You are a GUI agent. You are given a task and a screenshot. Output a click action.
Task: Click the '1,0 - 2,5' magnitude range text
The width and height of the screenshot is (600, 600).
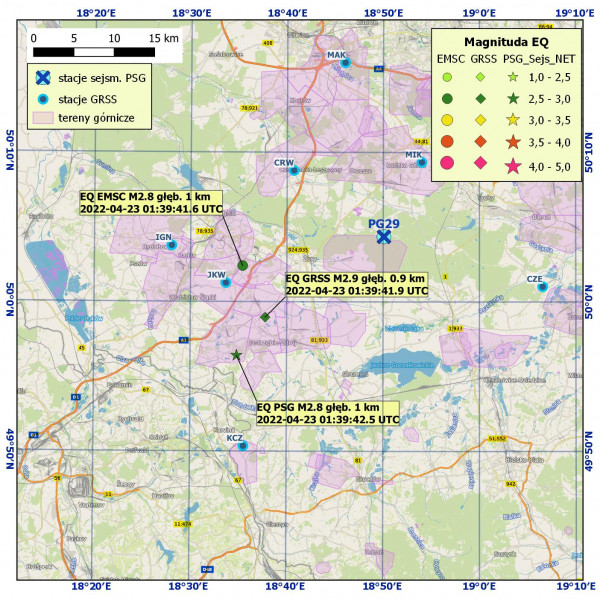(549, 78)
